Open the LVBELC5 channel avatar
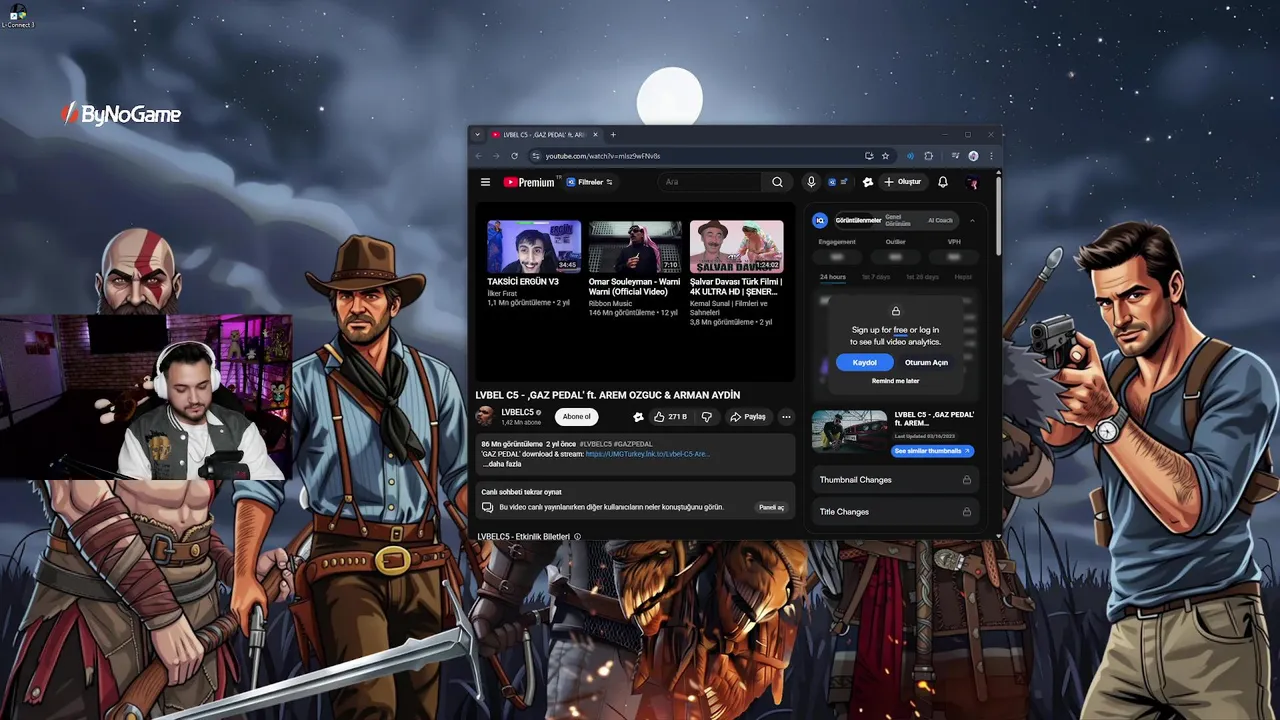 [x=485, y=416]
